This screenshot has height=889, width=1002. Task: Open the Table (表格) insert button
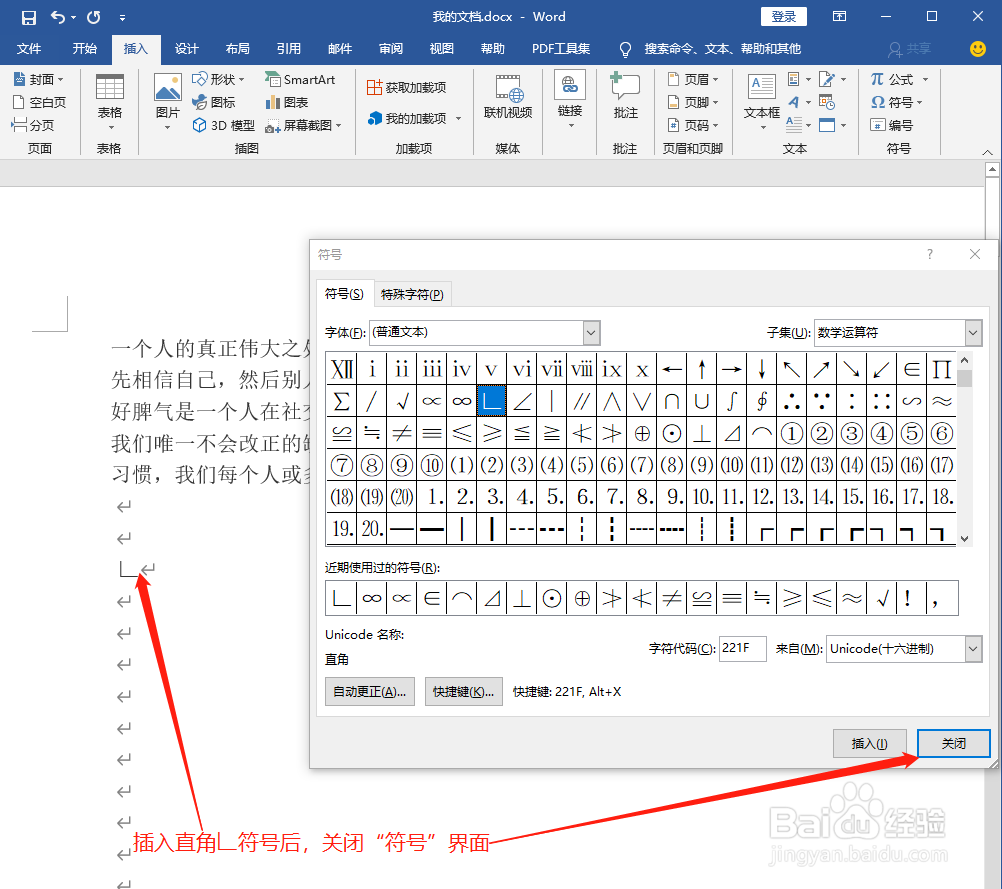[x=109, y=102]
